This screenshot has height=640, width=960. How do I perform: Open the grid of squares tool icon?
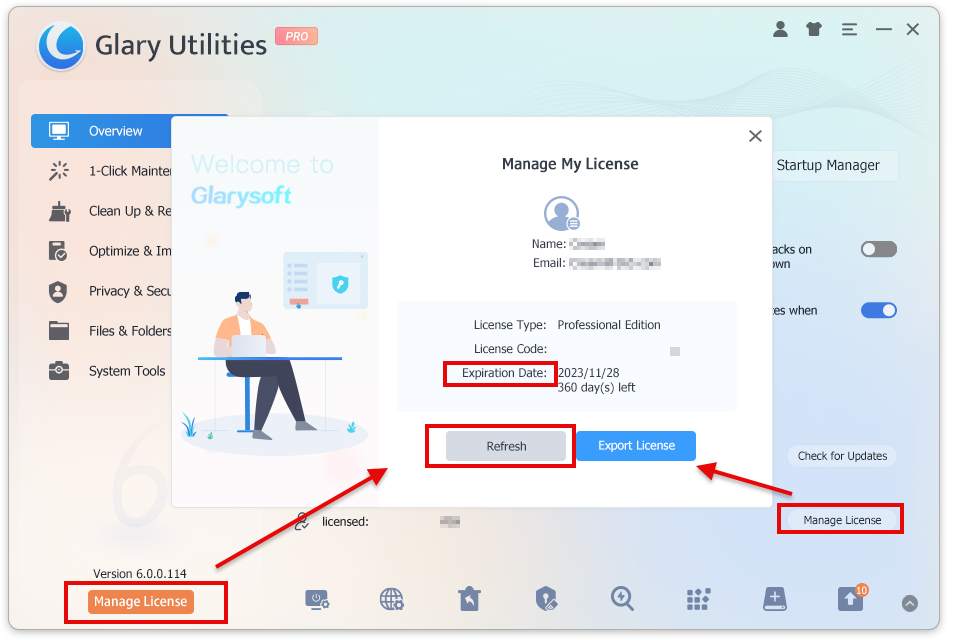(x=699, y=600)
